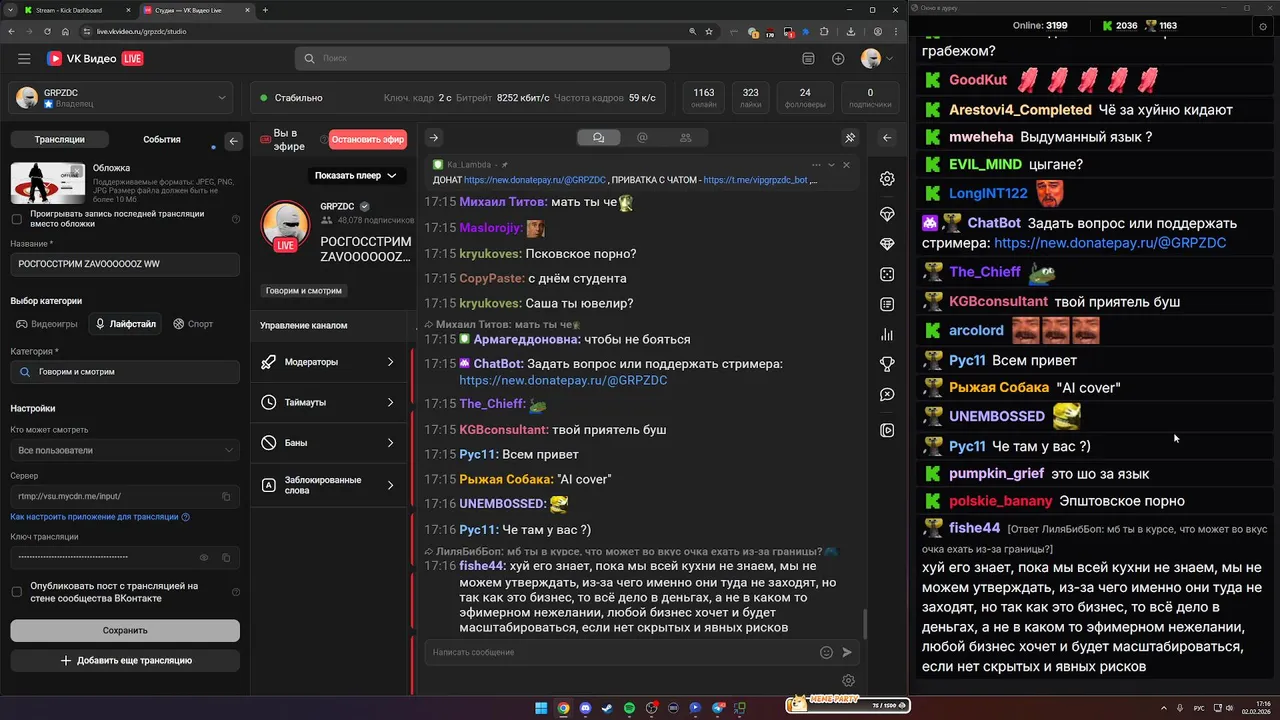The height and width of the screenshot is (720, 1280).
Task: Open Discord from taskbar
Action: 585,708
